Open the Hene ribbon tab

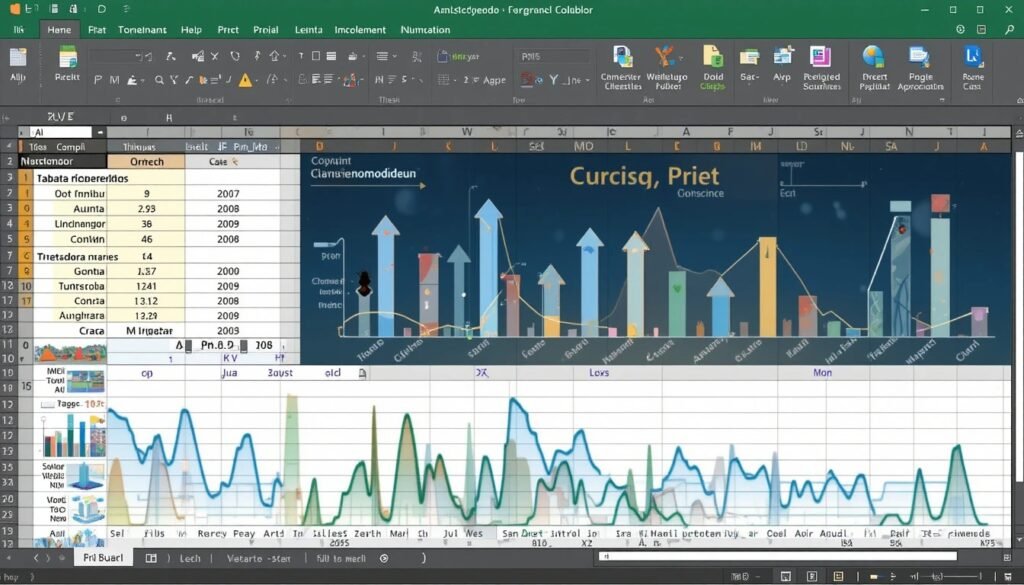pos(59,30)
